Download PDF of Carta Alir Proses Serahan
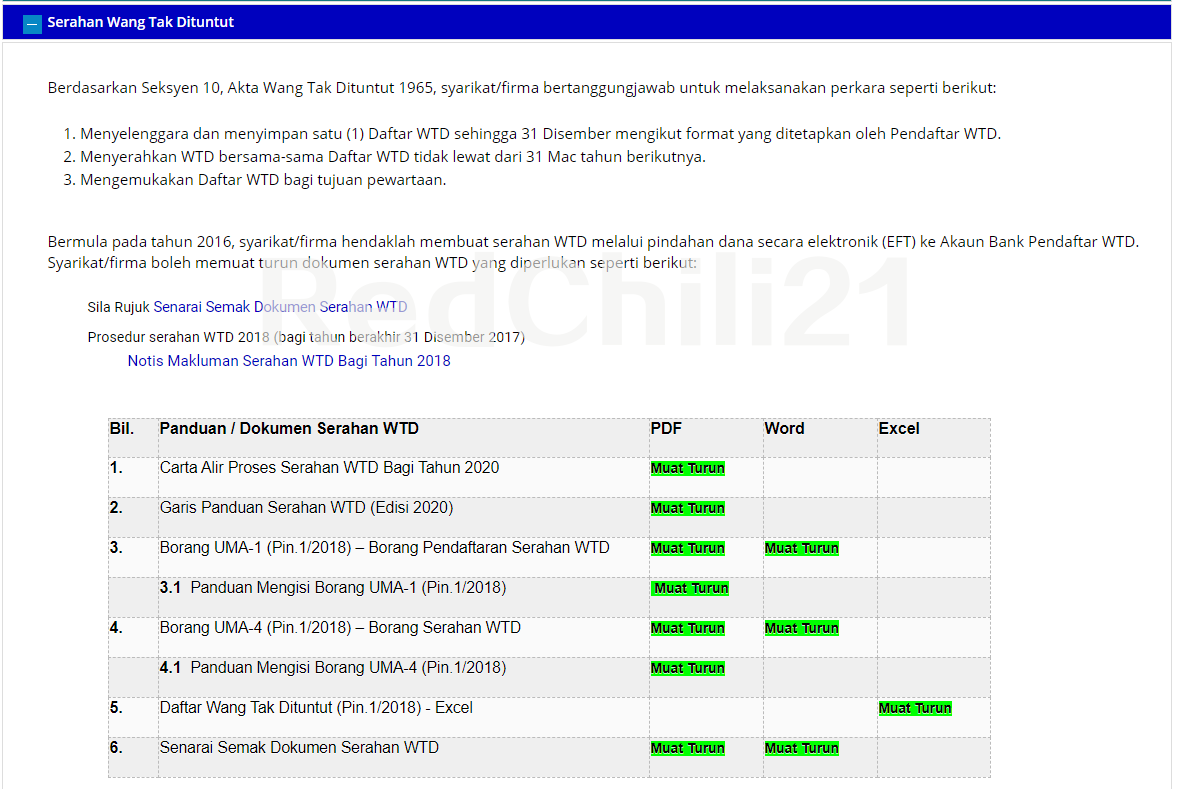This screenshot has height=789, width=1178. tap(688, 468)
